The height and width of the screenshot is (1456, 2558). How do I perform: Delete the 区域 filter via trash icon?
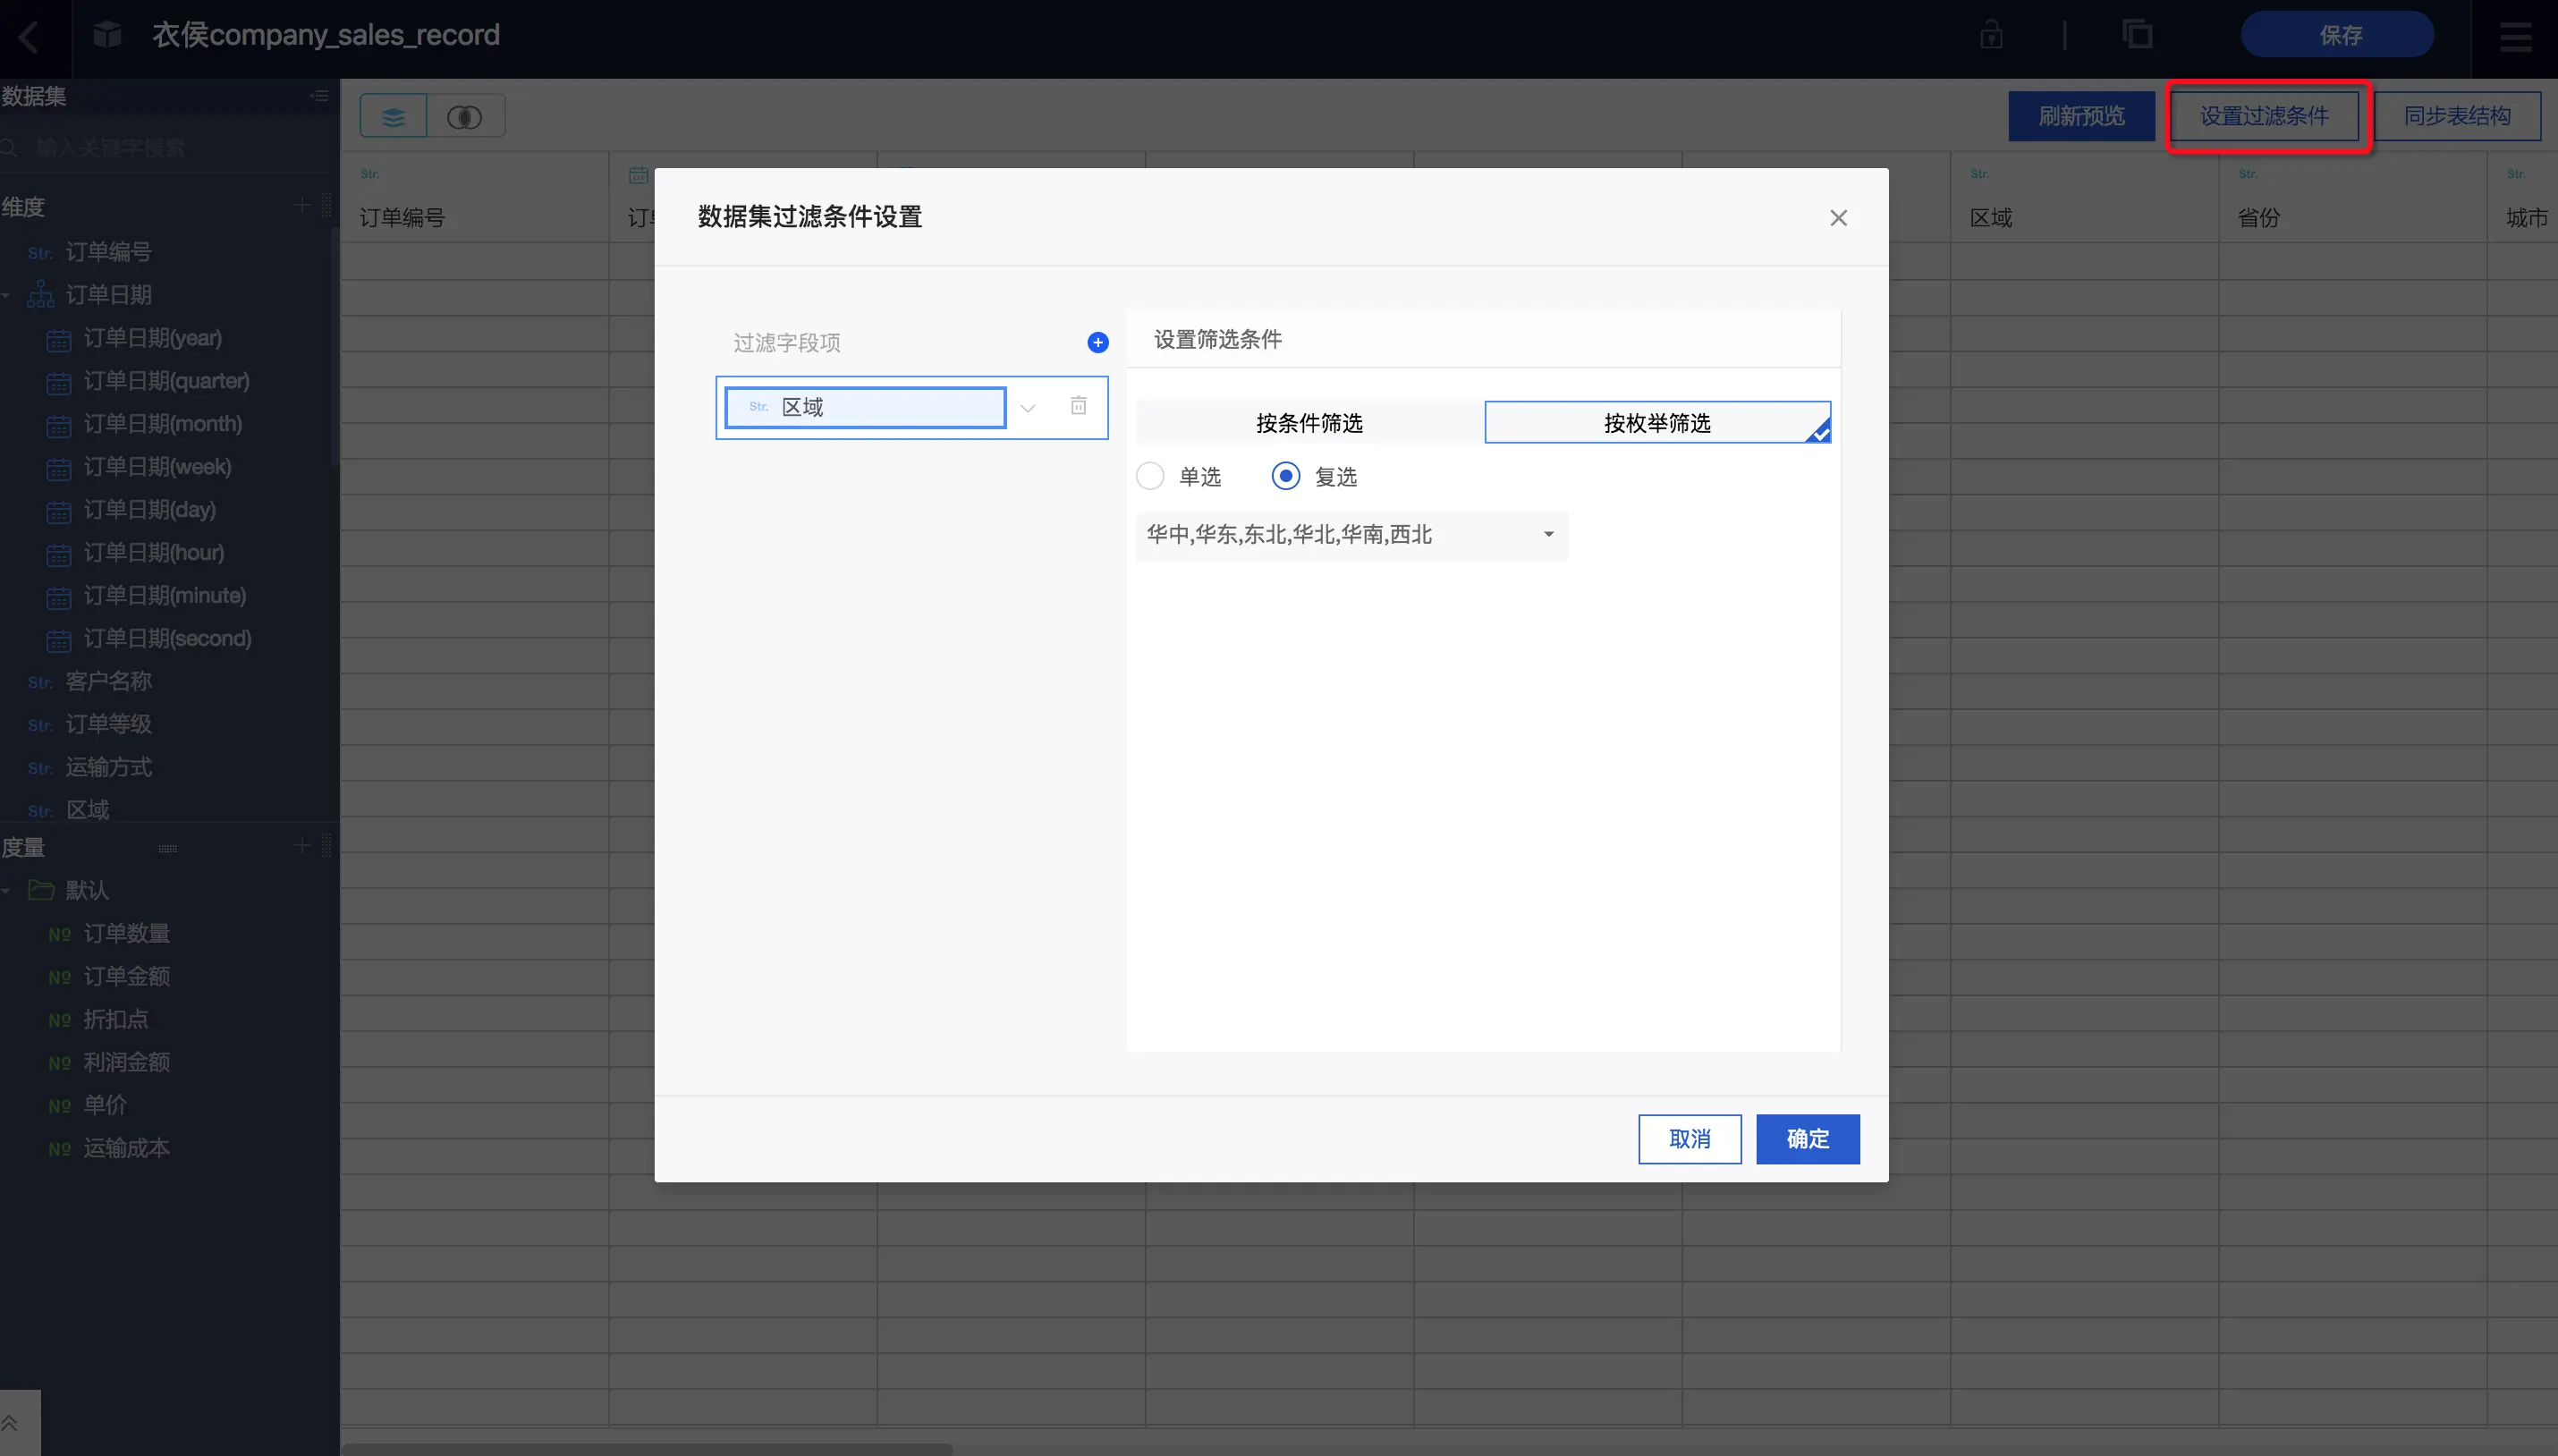[1078, 406]
